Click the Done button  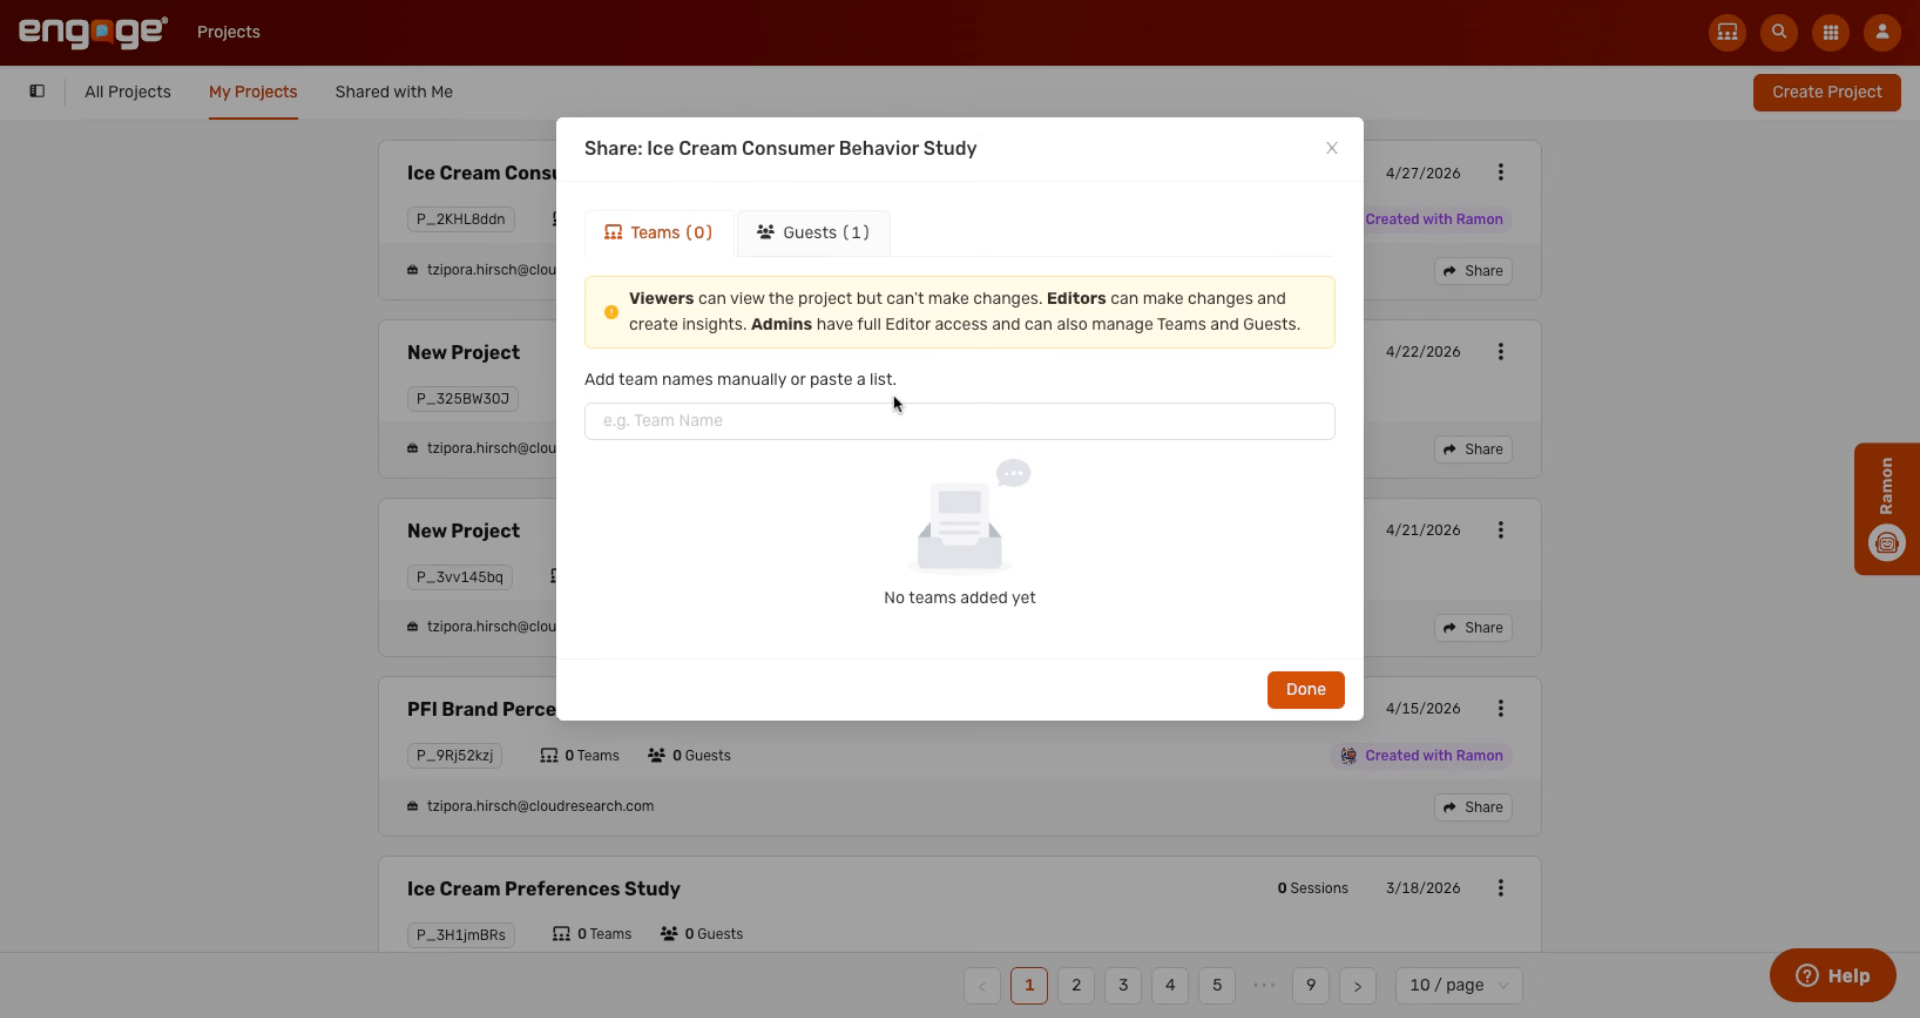(1305, 689)
